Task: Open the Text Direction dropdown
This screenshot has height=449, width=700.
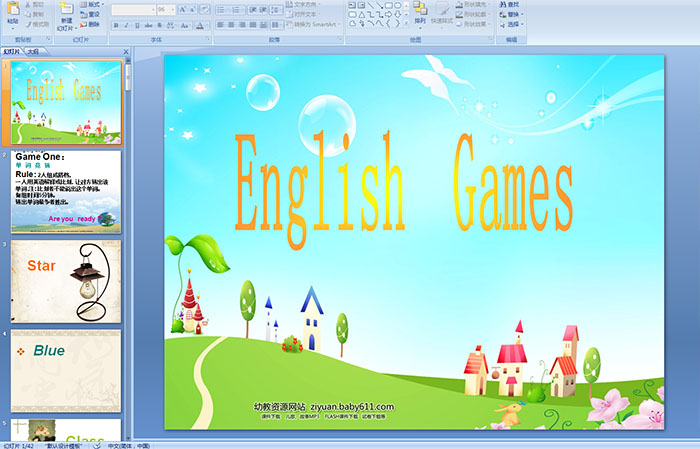Action: [x=303, y=4]
